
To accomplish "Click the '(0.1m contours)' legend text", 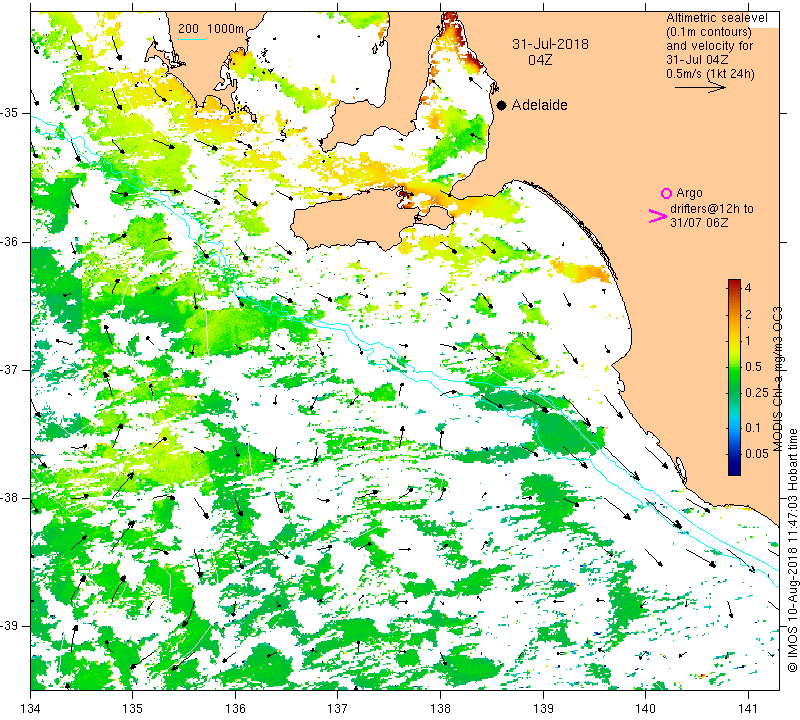I will 708,32.
